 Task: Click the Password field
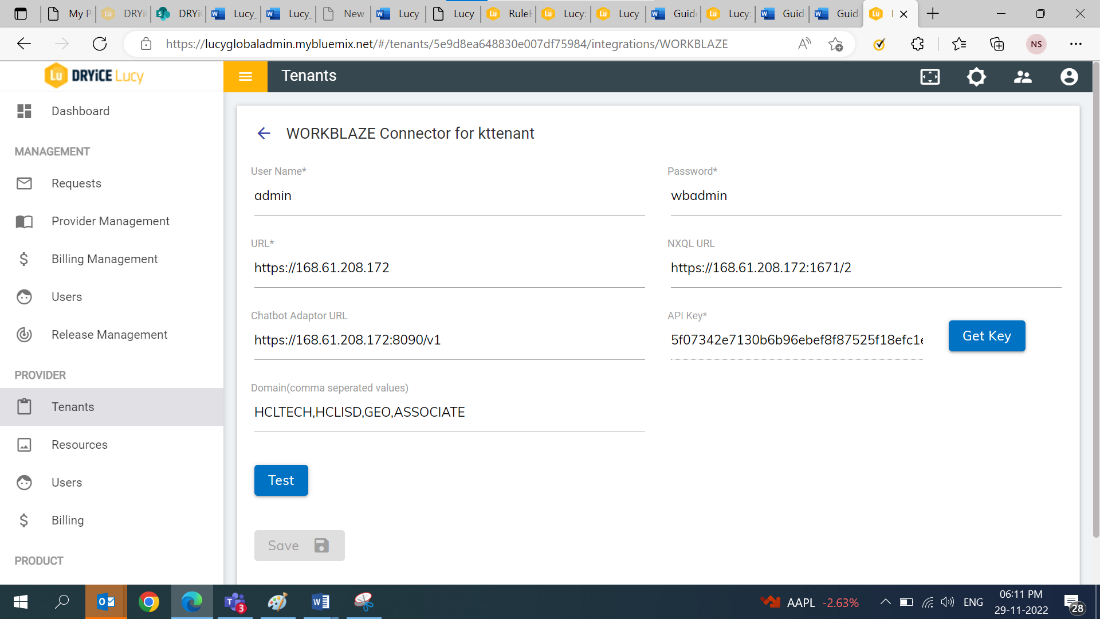[x=866, y=196]
